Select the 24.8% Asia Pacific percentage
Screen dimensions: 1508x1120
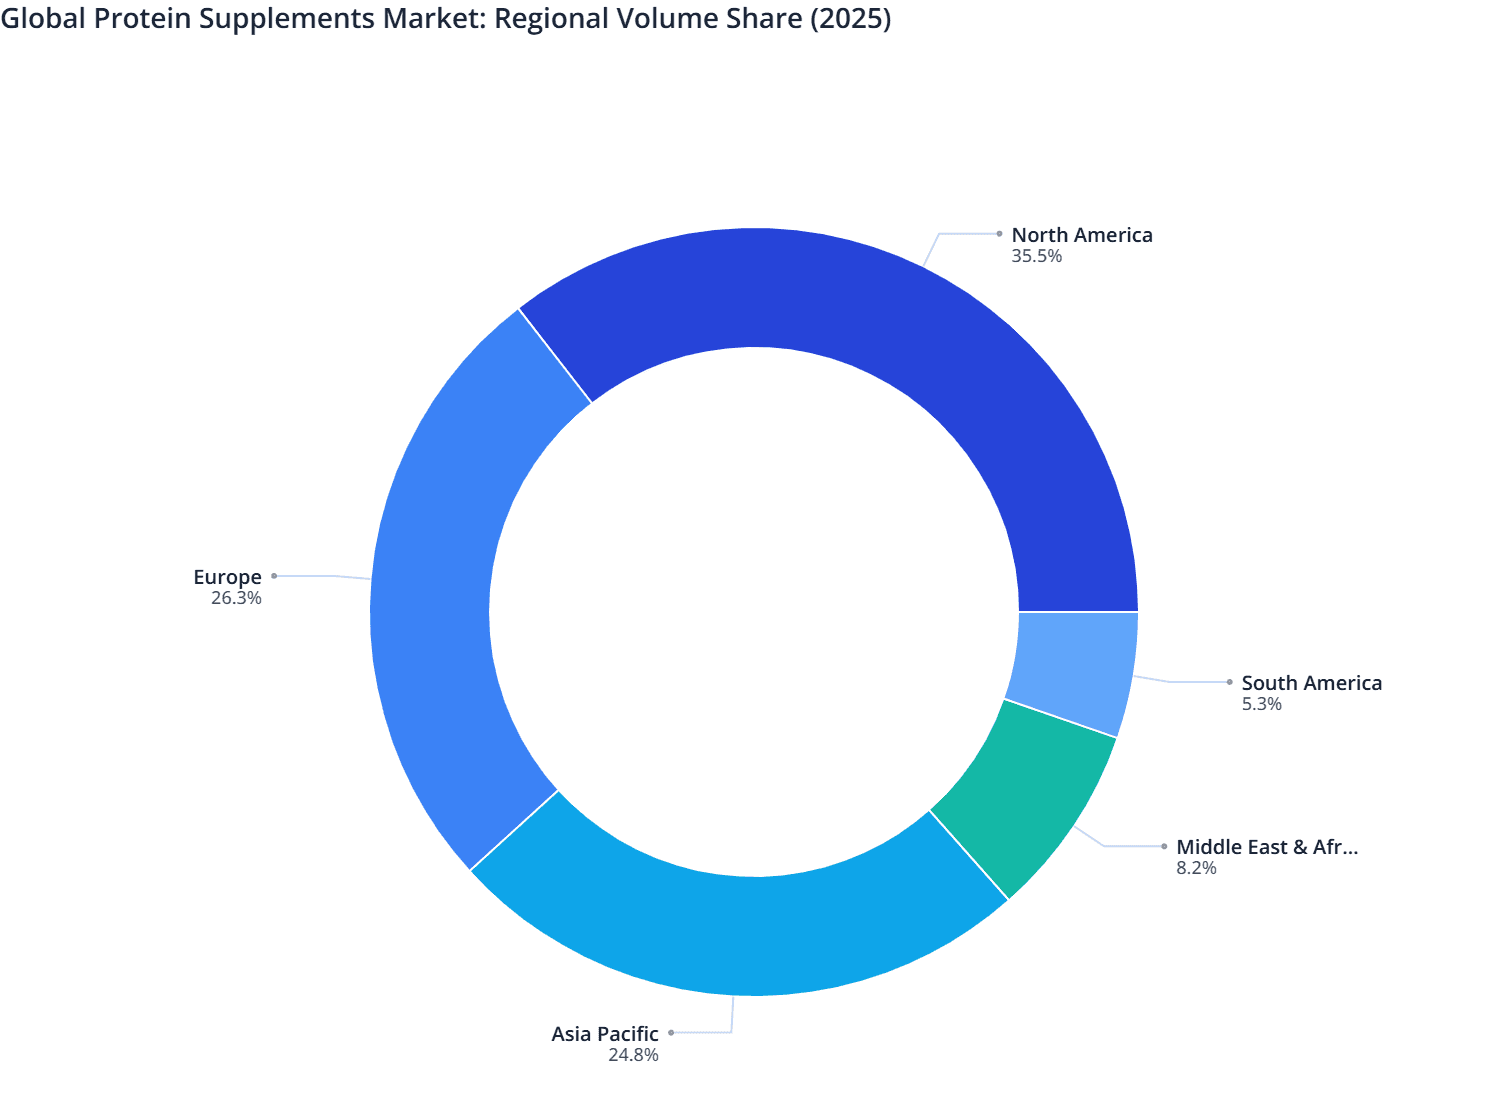click(636, 1054)
